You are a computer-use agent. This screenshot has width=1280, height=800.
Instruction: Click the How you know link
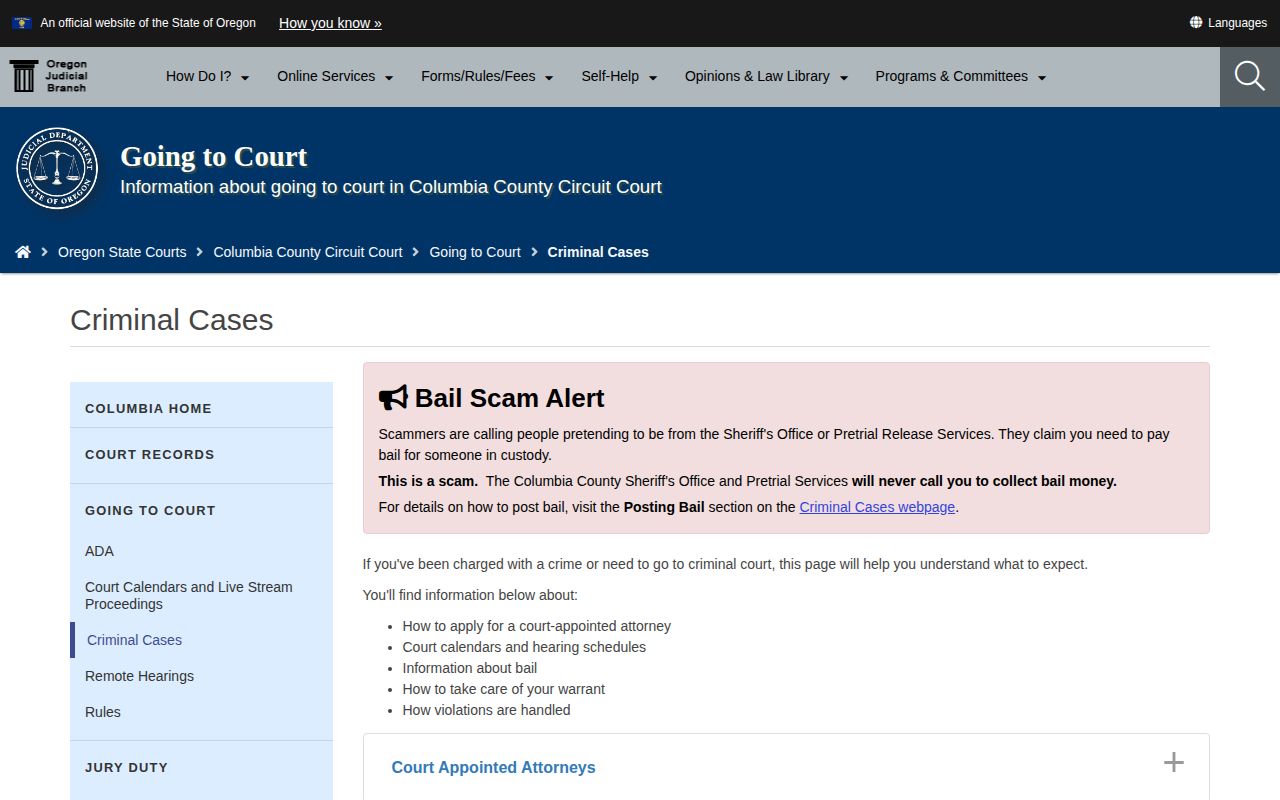pos(330,23)
